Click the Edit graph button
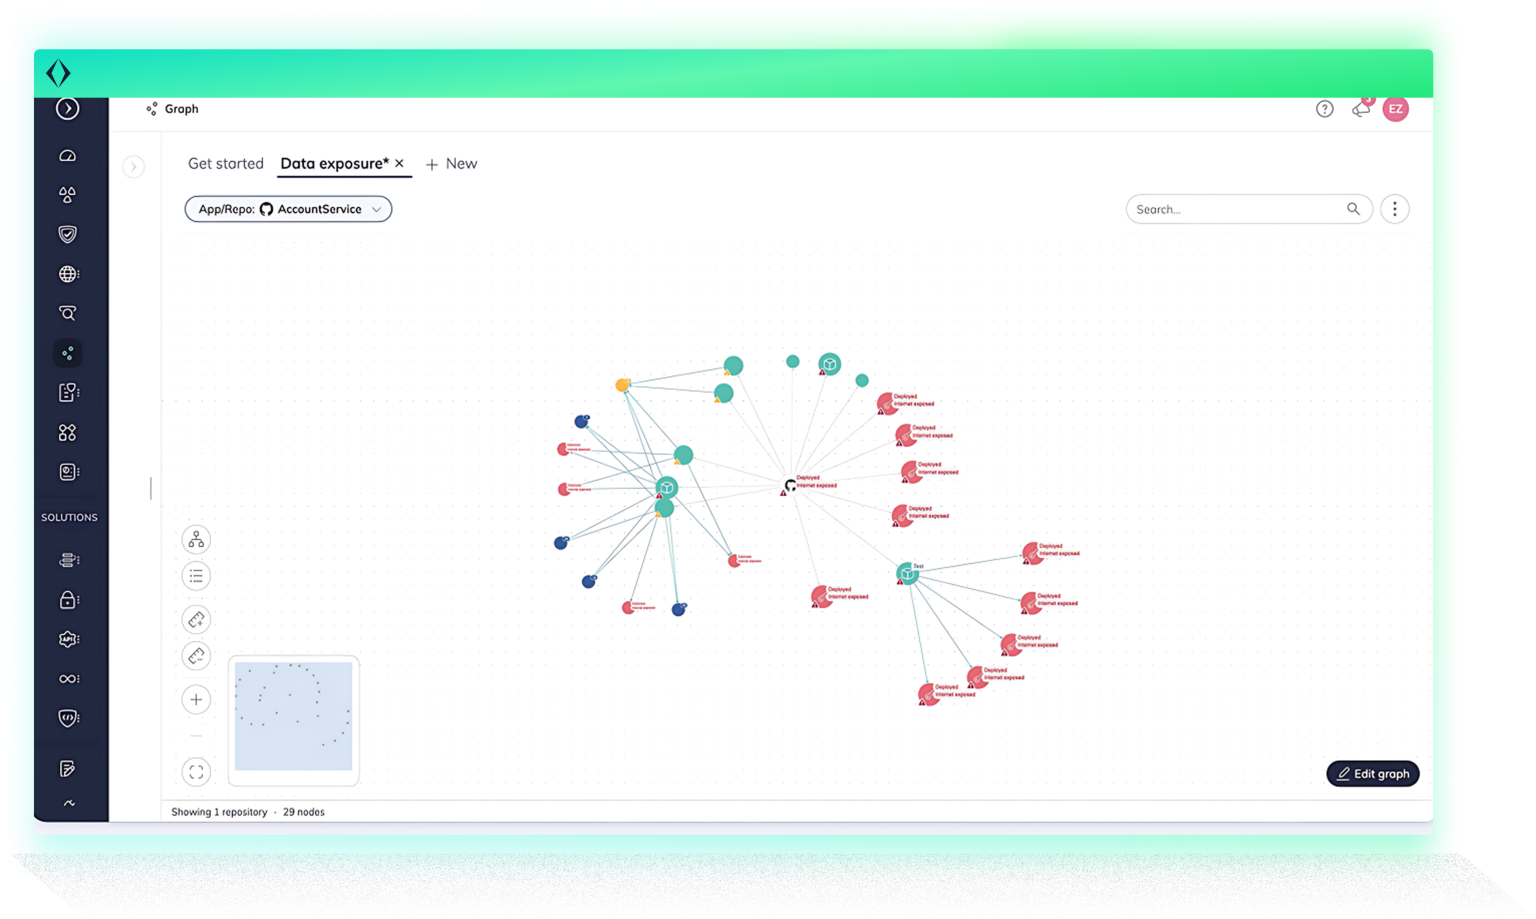This screenshot has width=1536, height=919. (1372, 773)
